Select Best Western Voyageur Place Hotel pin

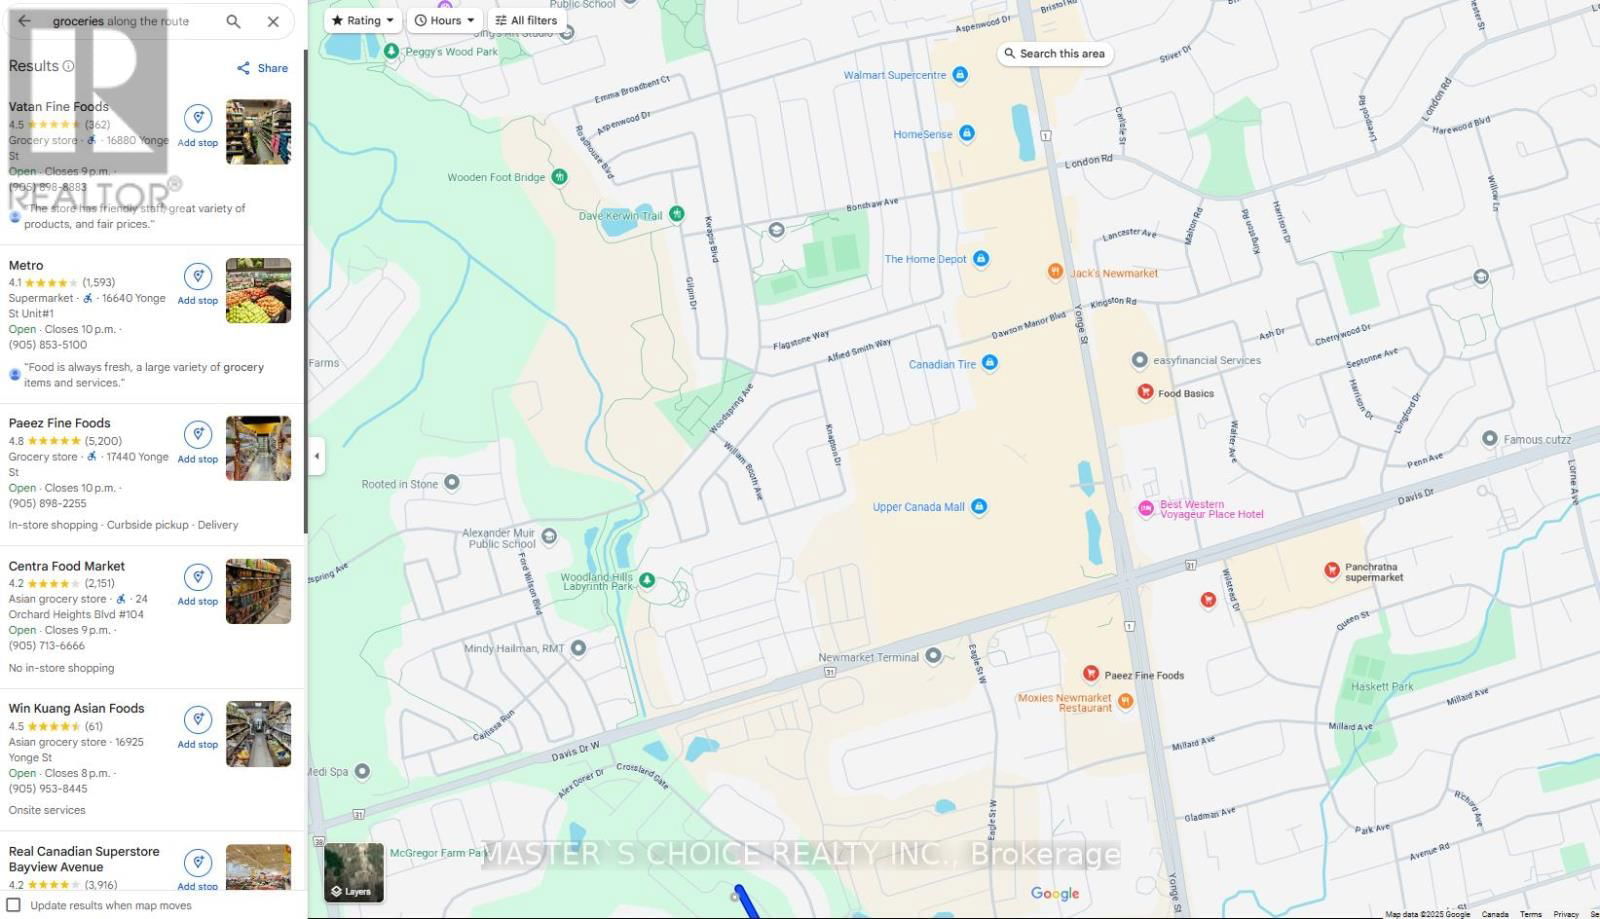(1146, 509)
